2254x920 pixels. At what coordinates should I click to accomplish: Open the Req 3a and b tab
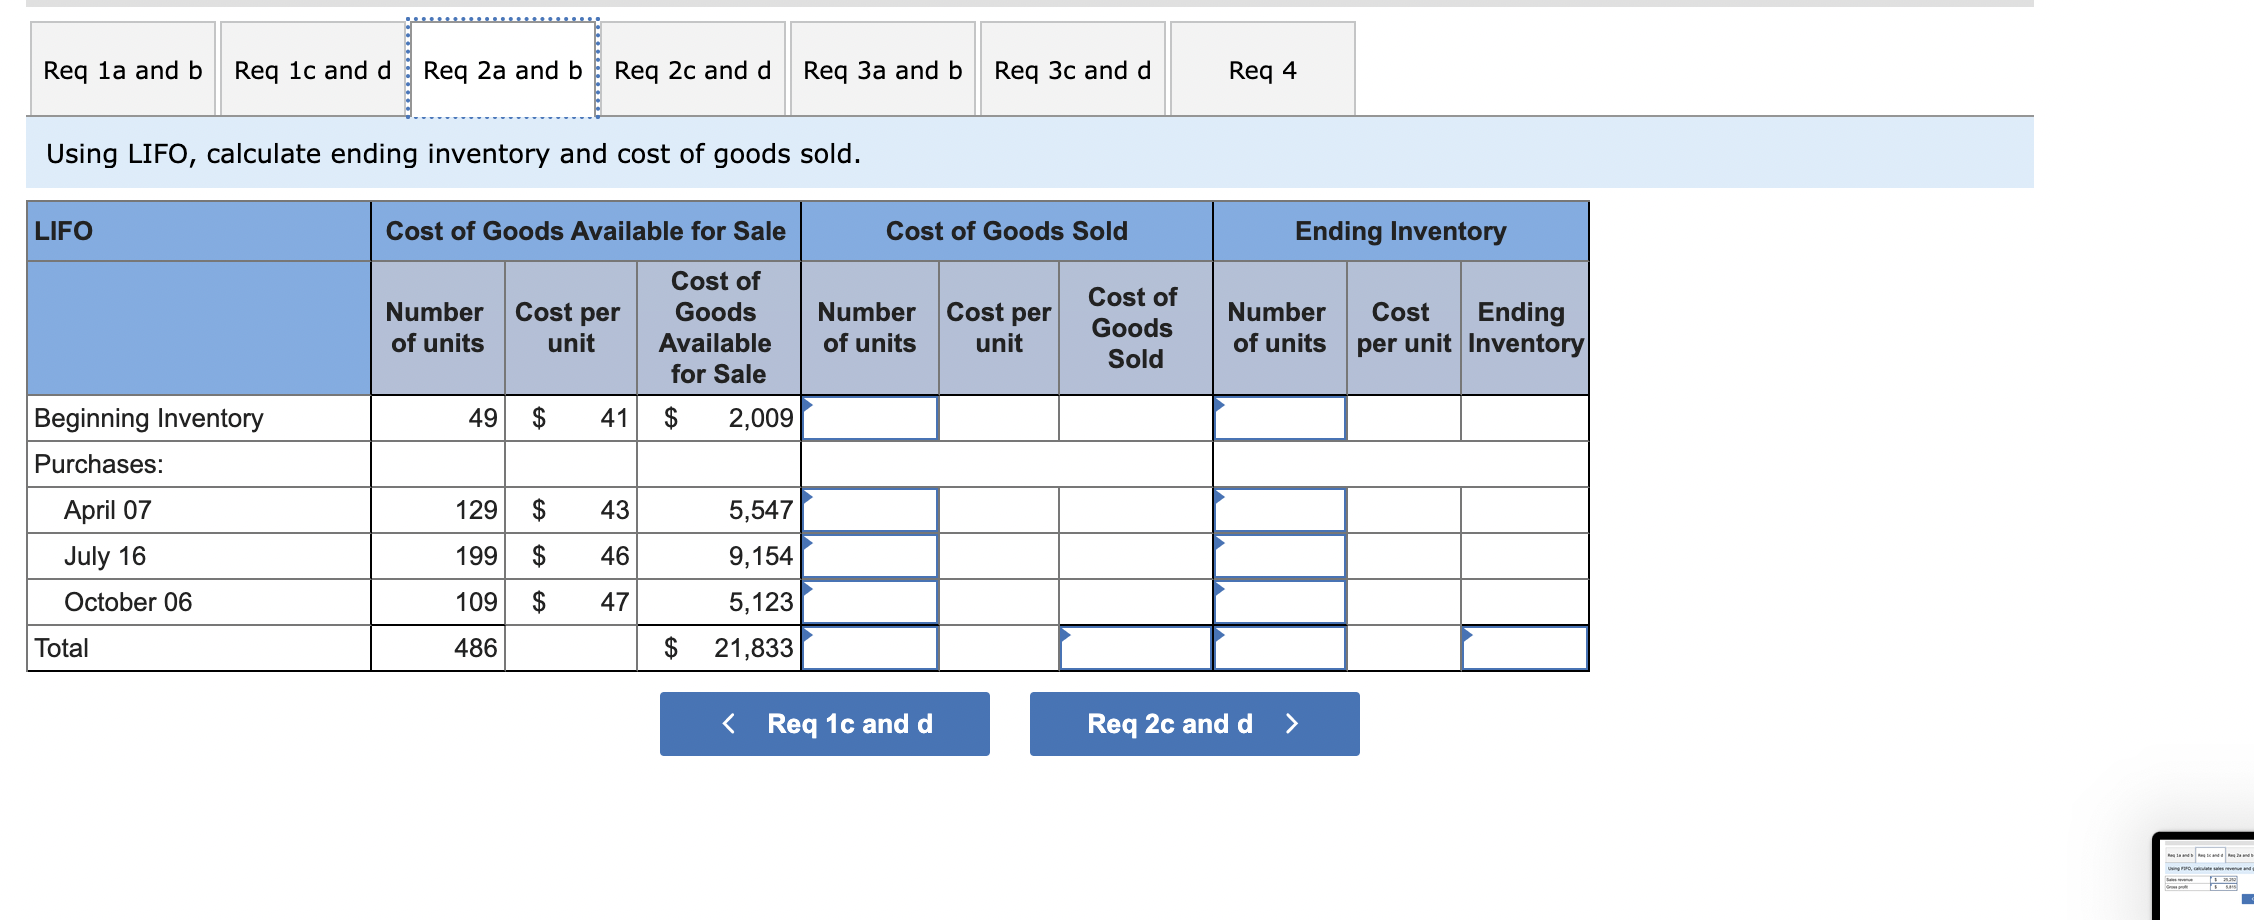(x=881, y=69)
